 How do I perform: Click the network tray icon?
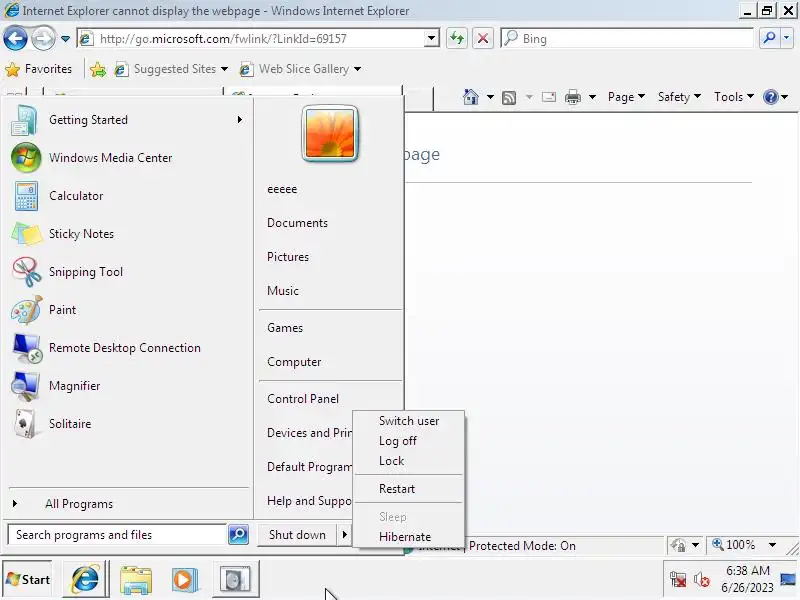[x=678, y=580]
